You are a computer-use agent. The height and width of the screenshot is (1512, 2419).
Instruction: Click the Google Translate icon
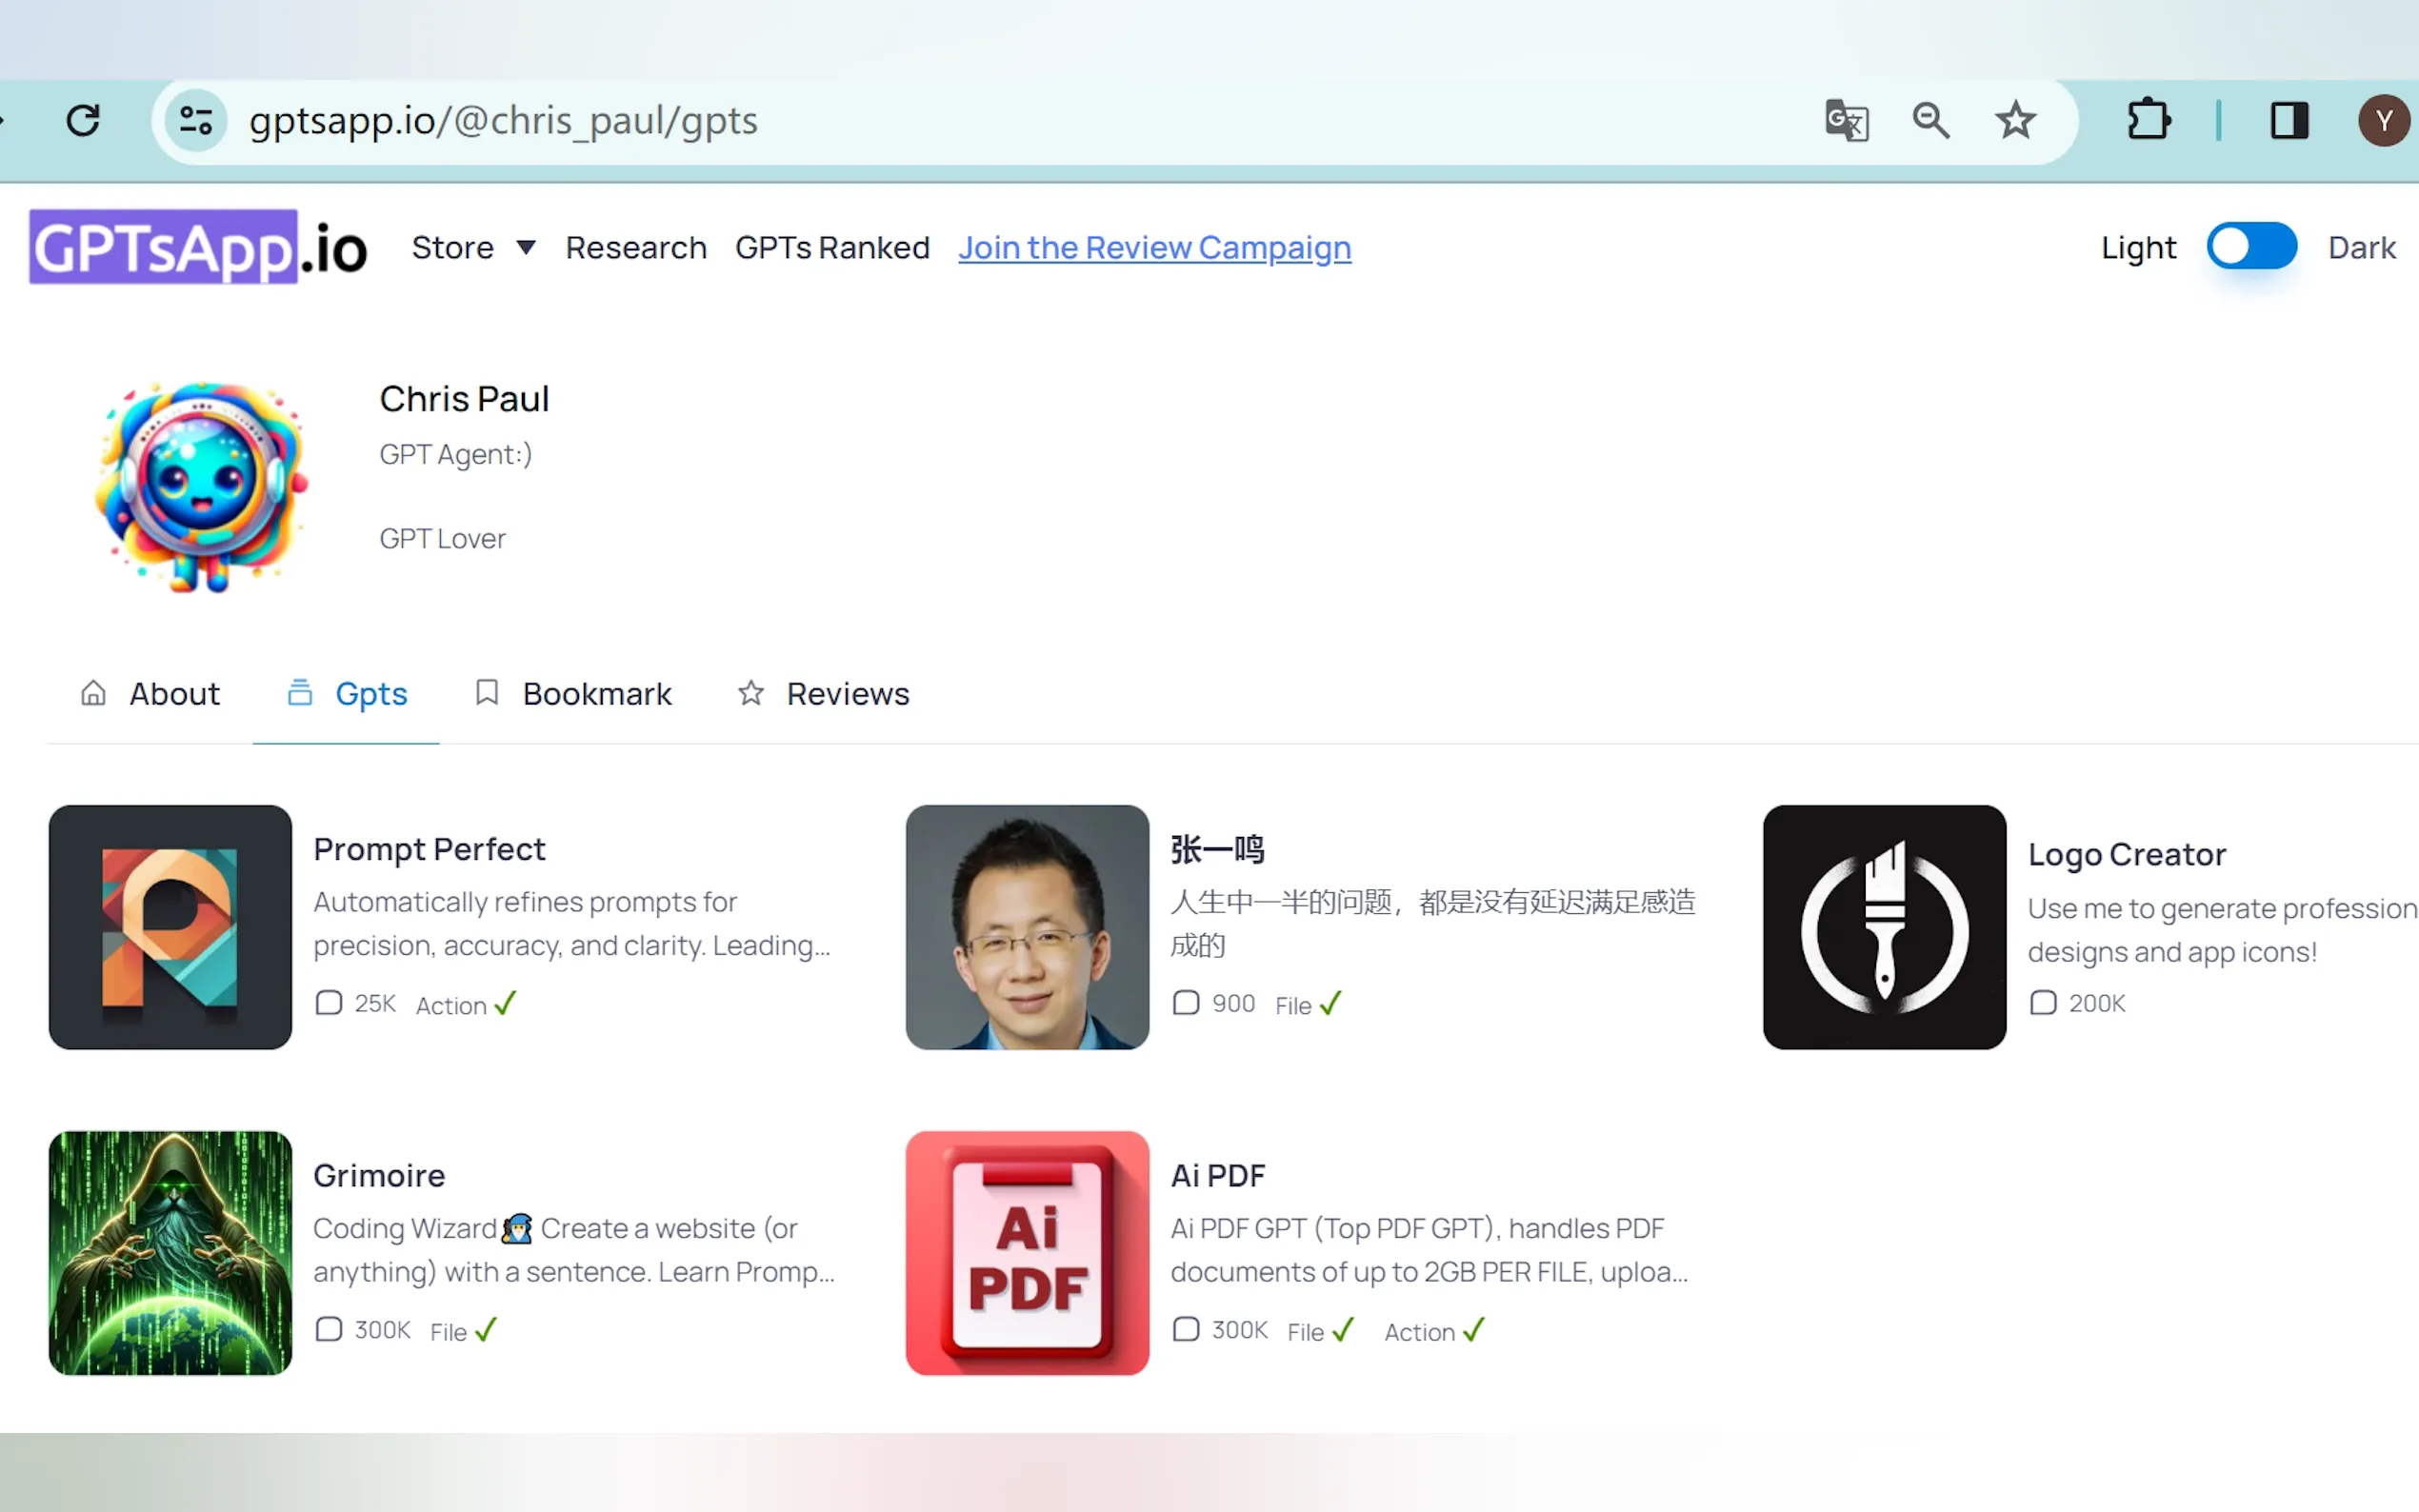click(x=1846, y=121)
